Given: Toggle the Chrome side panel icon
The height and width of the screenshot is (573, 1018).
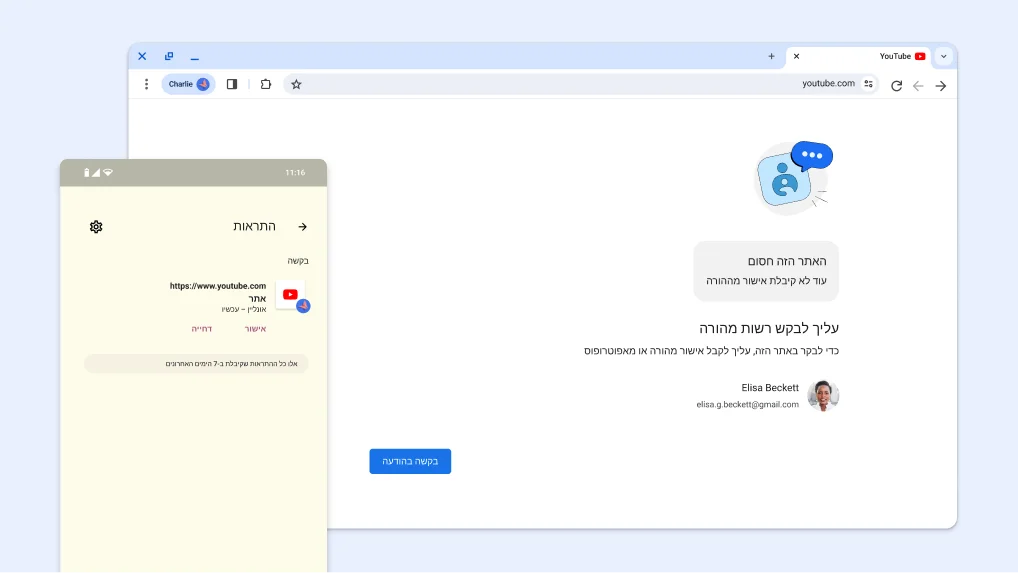Looking at the screenshot, I should click(232, 84).
